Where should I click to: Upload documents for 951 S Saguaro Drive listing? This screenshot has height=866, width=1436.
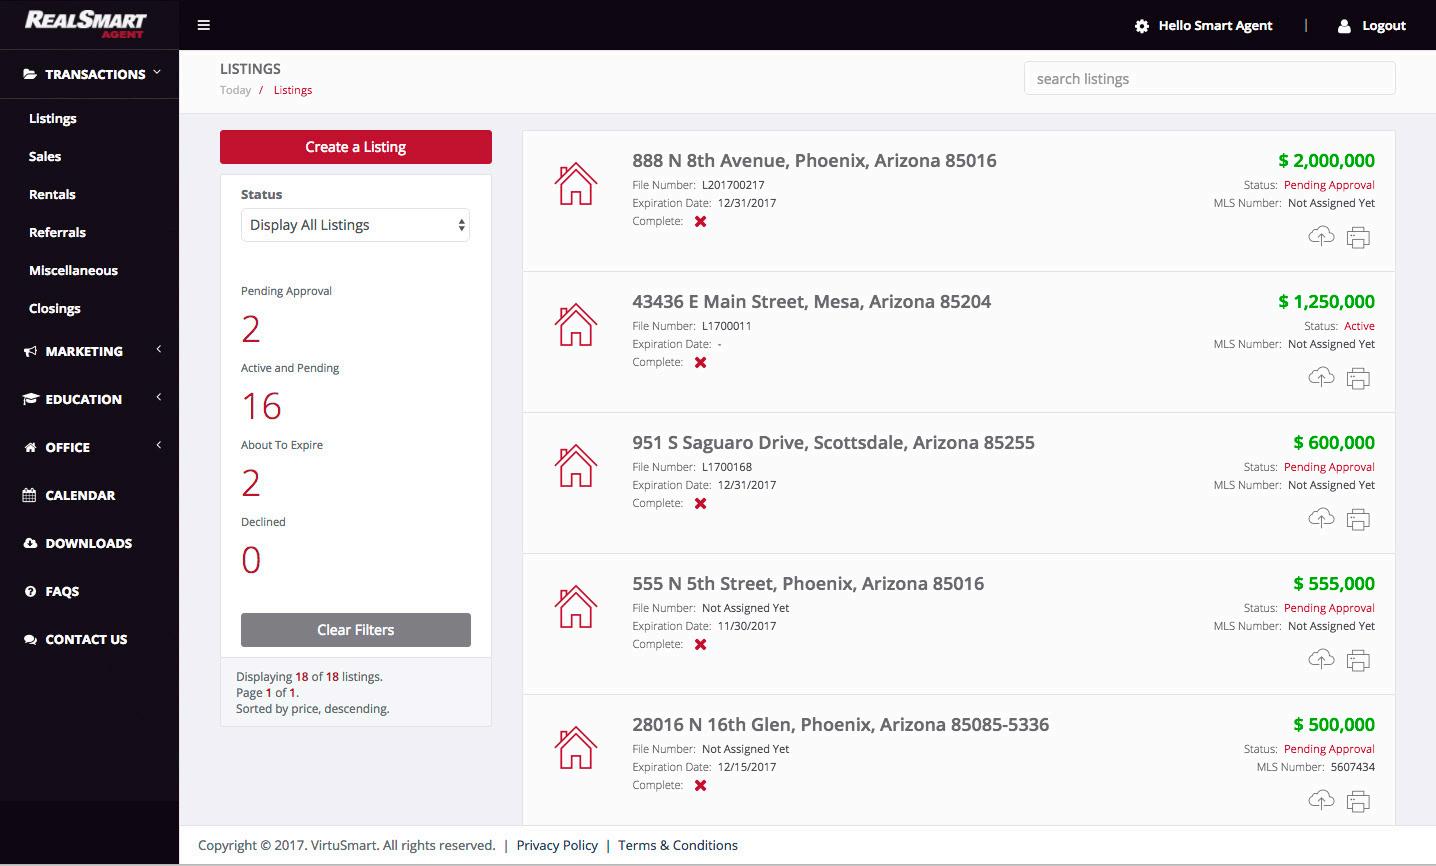coord(1321,518)
